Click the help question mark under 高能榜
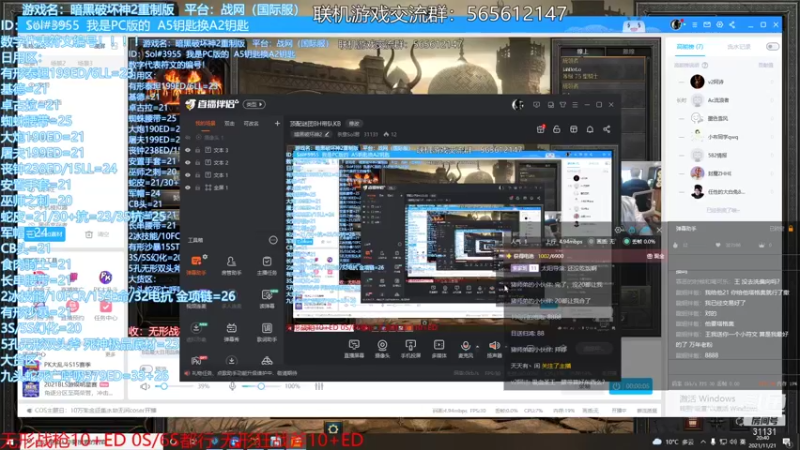The height and width of the screenshot is (450, 800). pyautogui.click(x=705, y=65)
